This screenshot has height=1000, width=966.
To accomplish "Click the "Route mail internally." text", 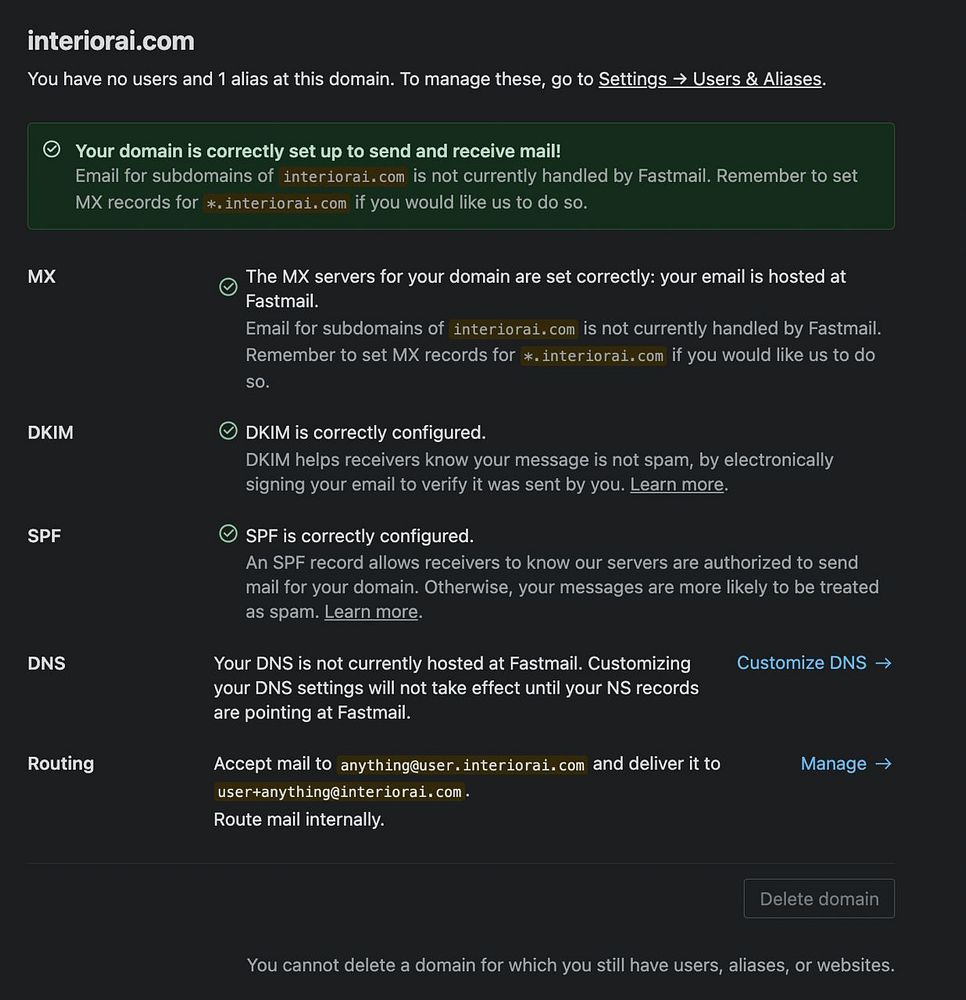I will tap(299, 820).
